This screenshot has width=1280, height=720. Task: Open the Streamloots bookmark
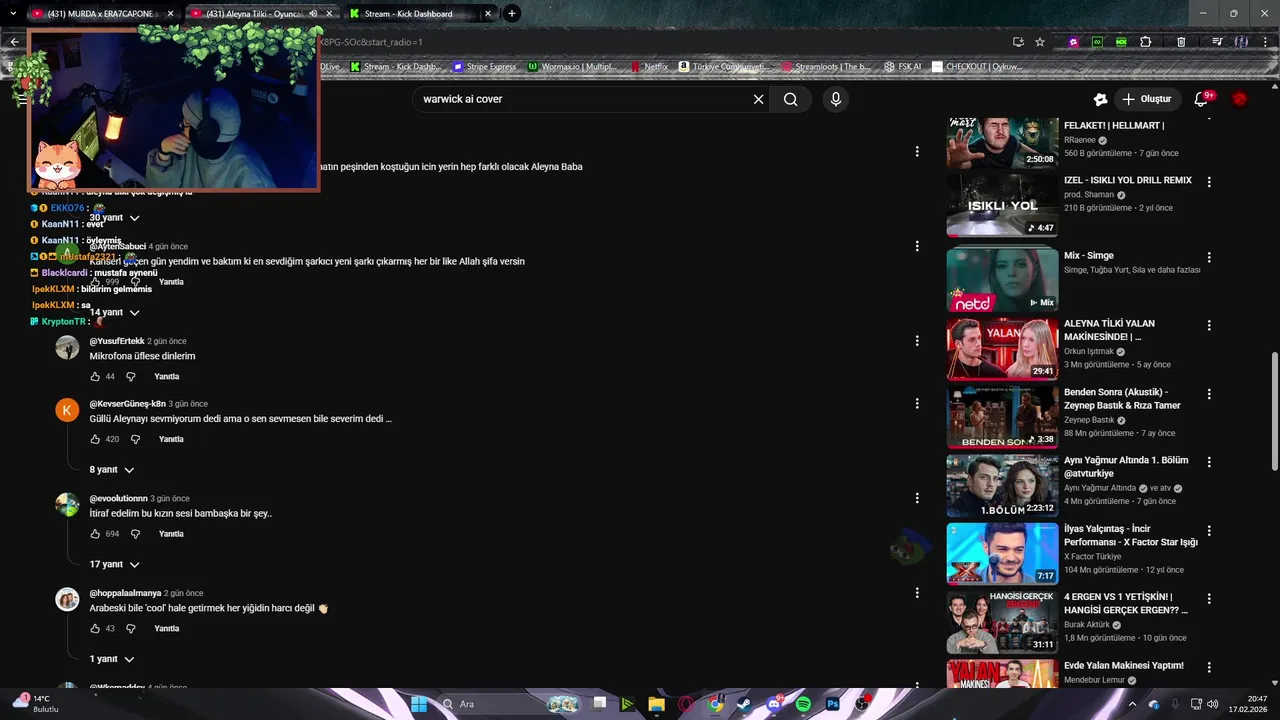point(826,67)
